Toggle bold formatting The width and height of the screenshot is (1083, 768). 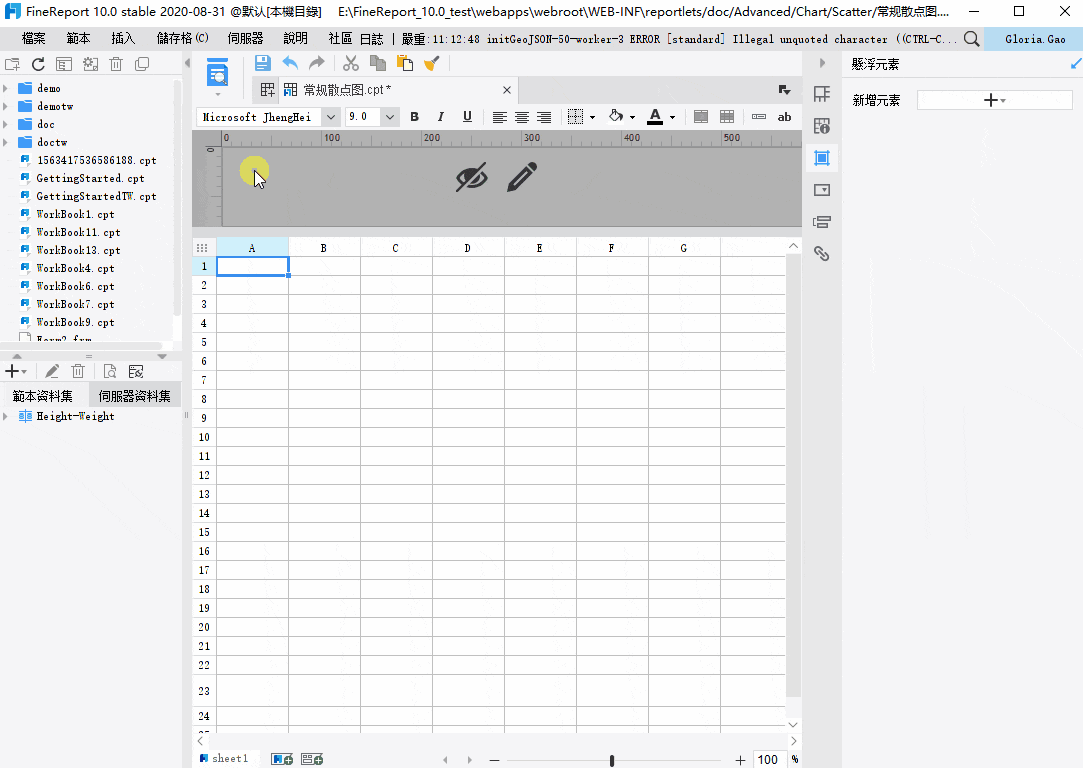(x=414, y=117)
